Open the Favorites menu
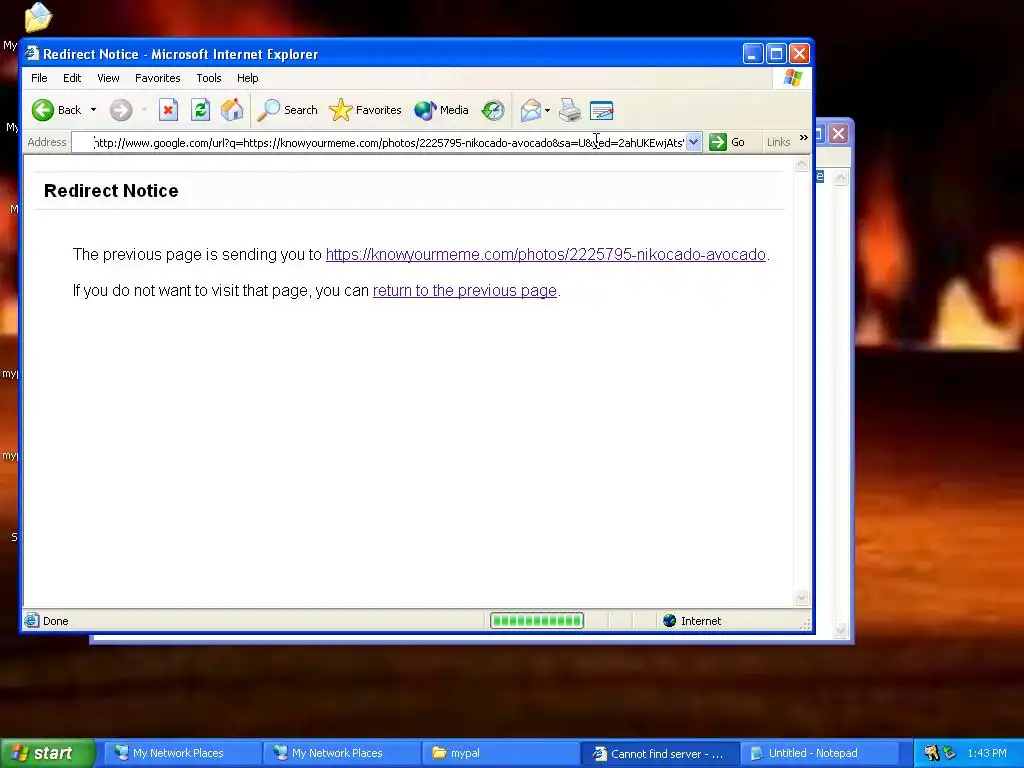Image resolution: width=1024 pixels, height=768 pixels. [x=157, y=78]
